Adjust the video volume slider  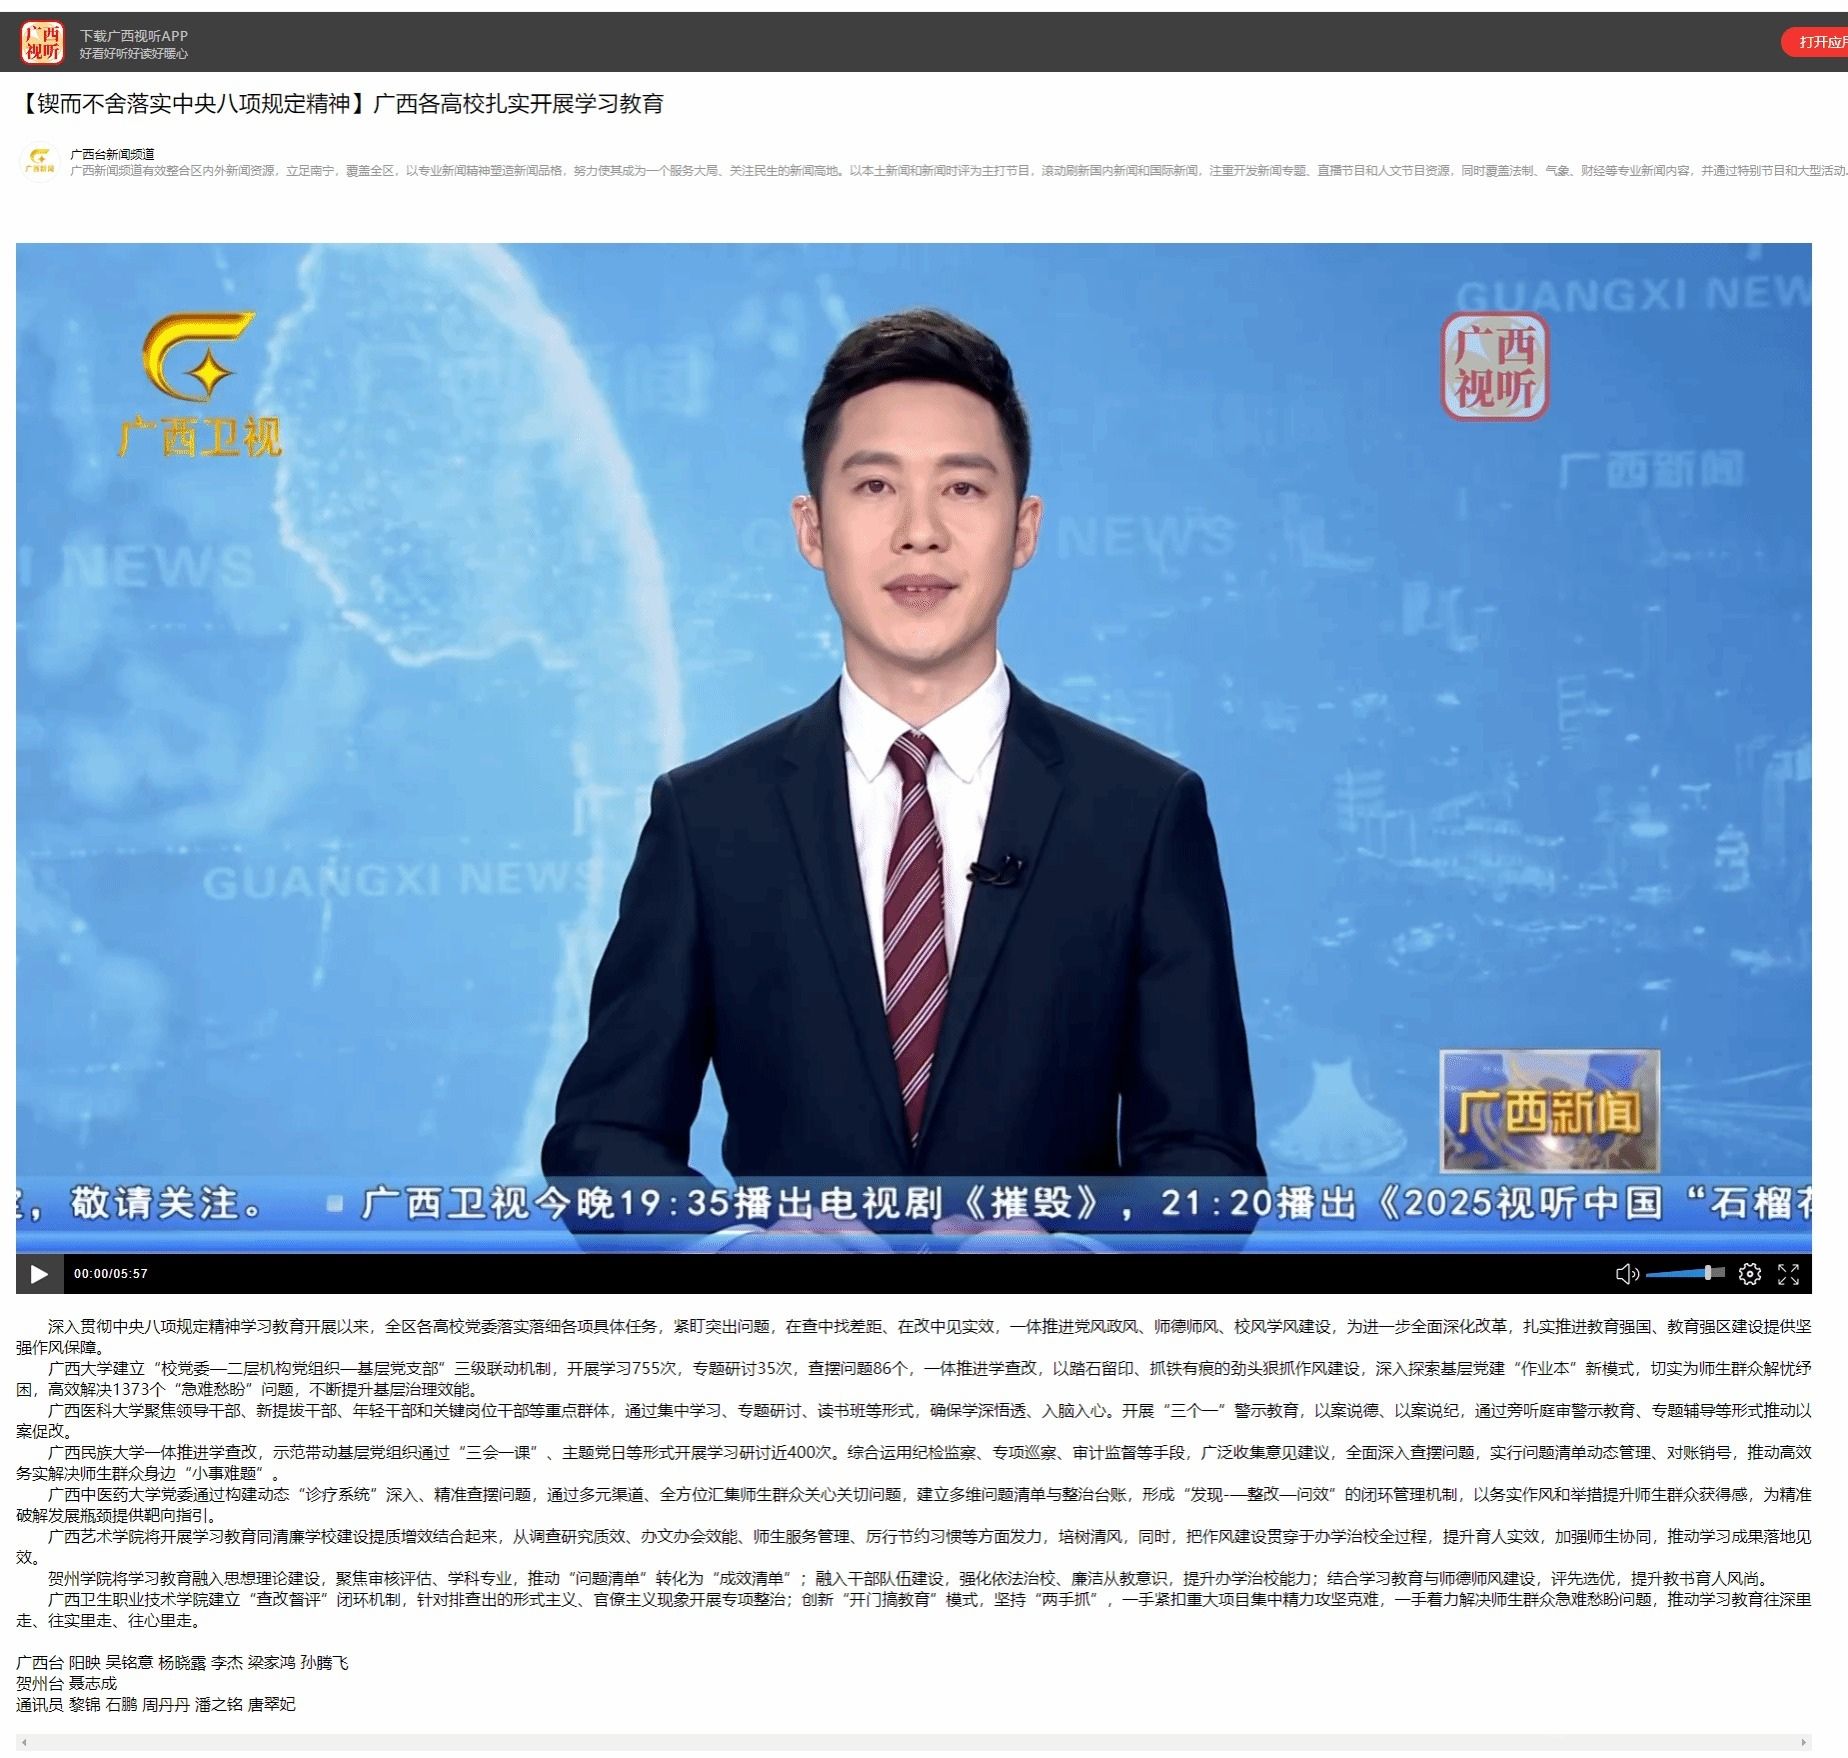tap(1678, 1273)
